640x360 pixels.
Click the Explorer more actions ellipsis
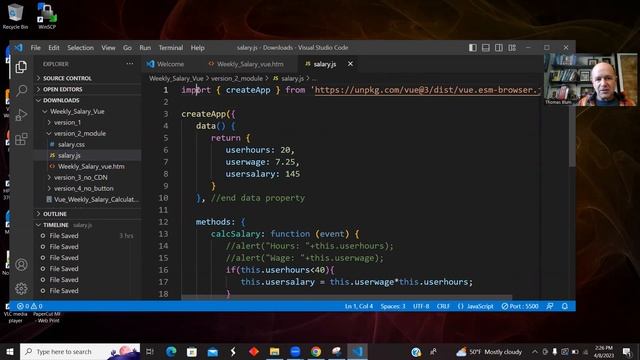(x=130, y=64)
